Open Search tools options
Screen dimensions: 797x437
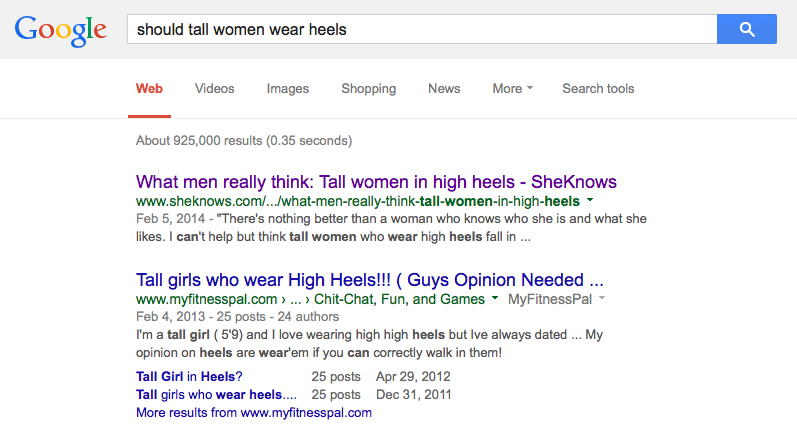click(x=598, y=88)
